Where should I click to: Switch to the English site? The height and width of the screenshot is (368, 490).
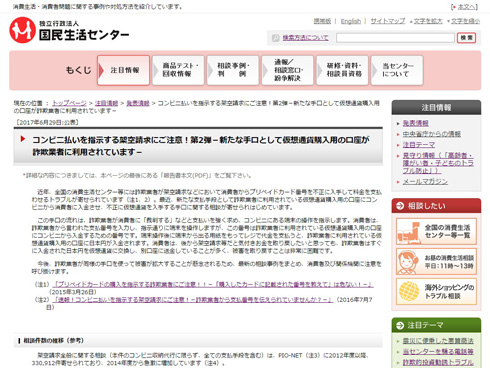click(351, 21)
